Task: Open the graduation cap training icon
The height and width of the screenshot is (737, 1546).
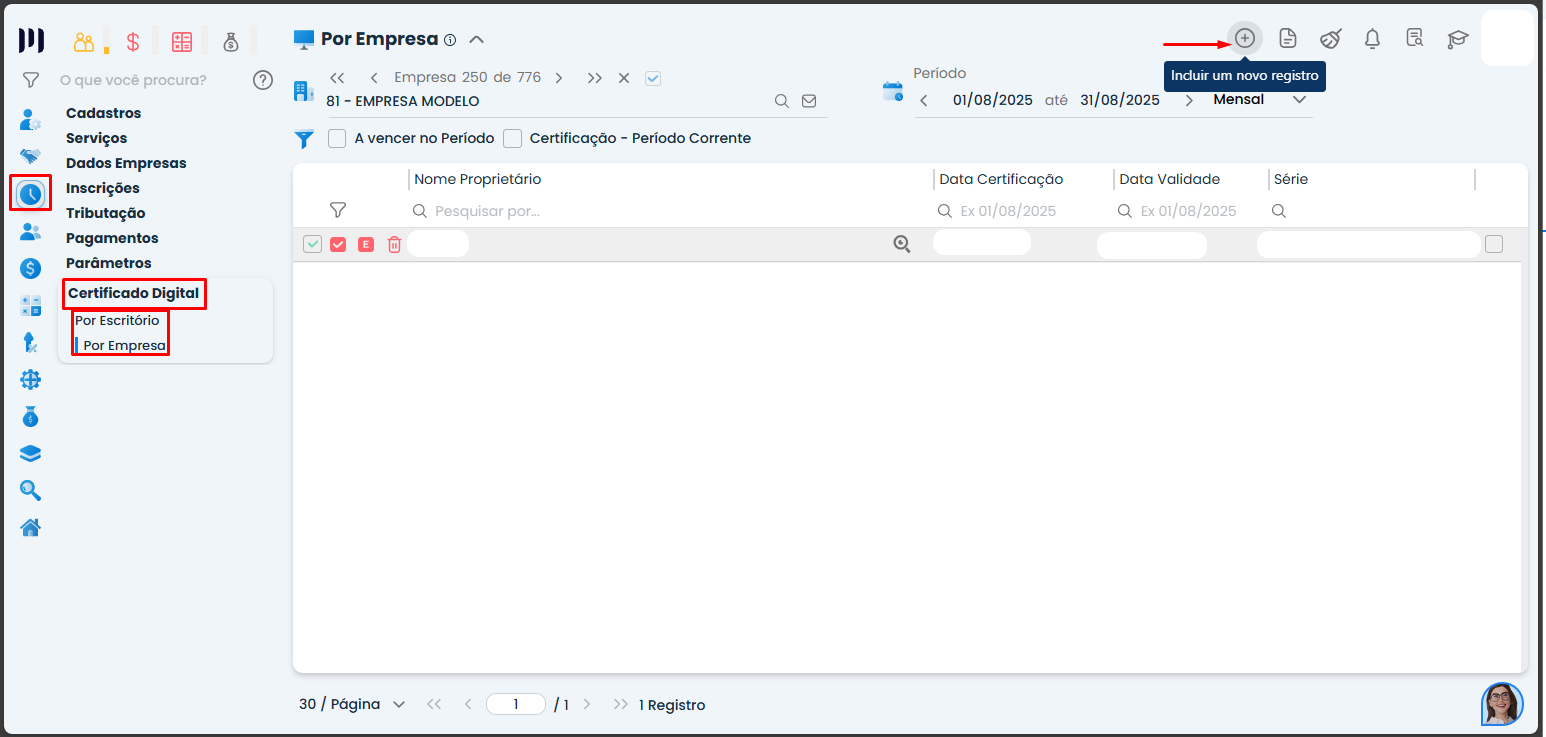Action: (x=1458, y=39)
